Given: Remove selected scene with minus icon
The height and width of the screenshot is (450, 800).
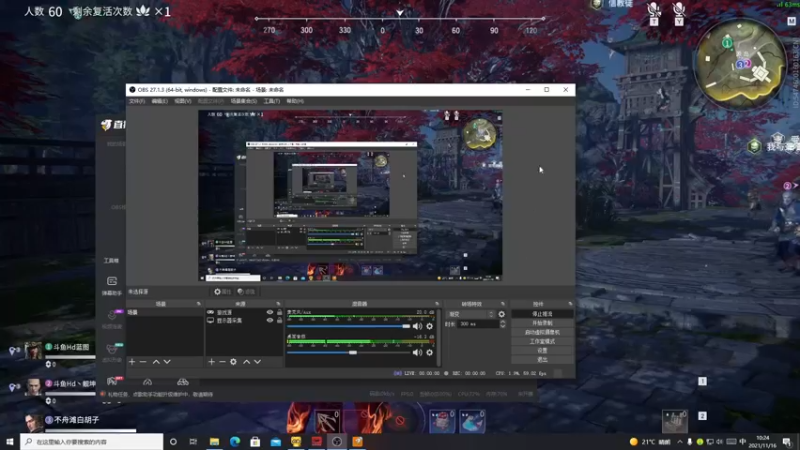Looking at the screenshot, I should 143,362.
